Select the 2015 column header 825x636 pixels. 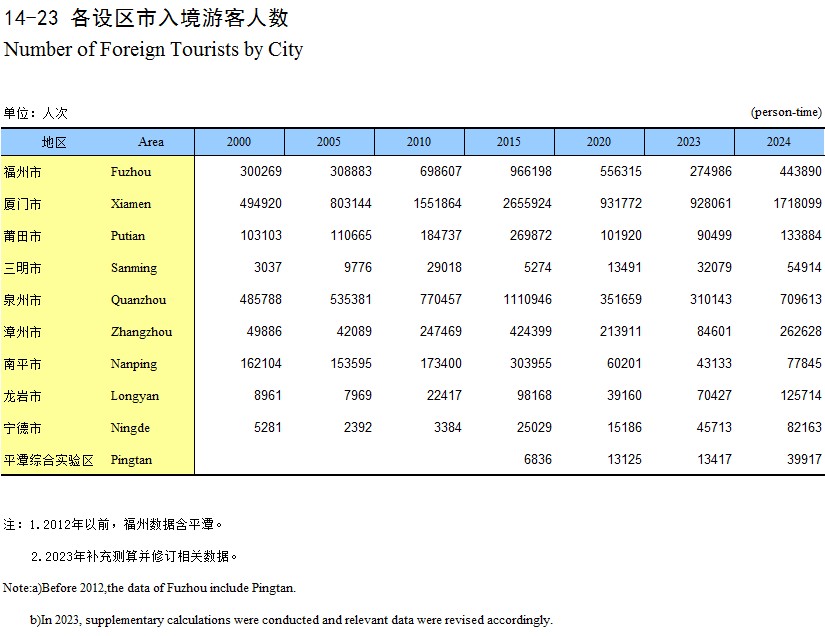508,142
